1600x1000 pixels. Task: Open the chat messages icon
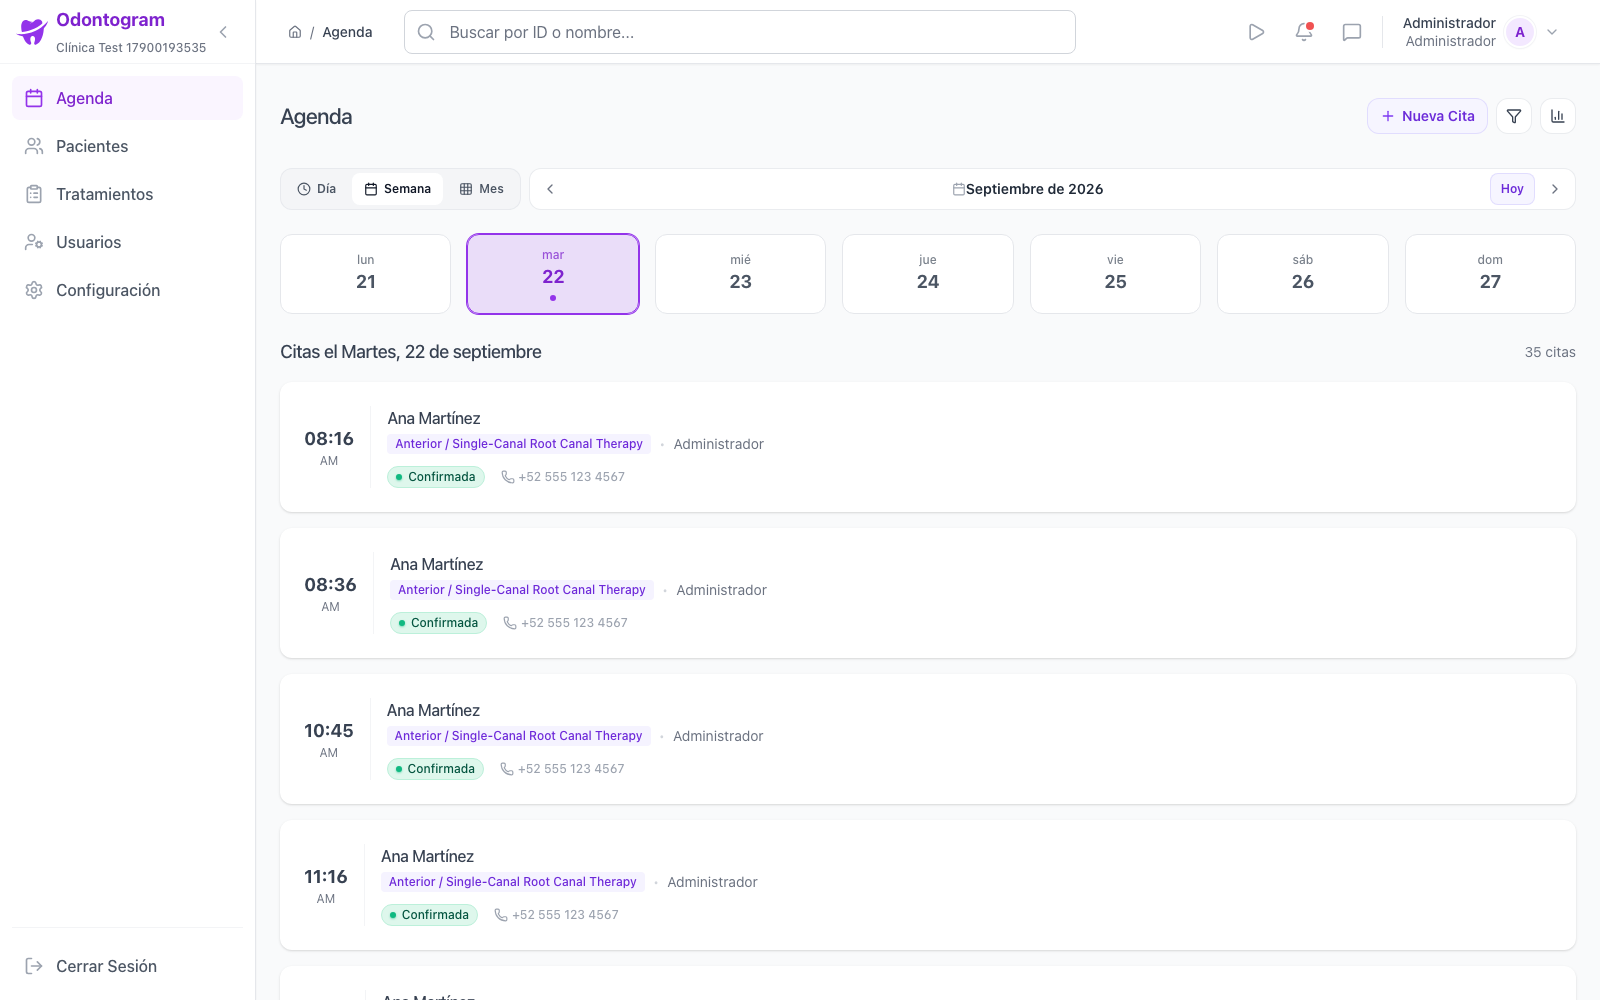click(x=1352, y=32)
